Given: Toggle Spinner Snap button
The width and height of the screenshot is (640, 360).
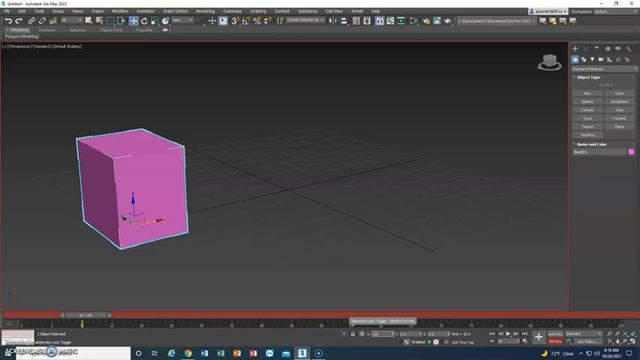Looking at the screenshot, I should tap(267, 21).
